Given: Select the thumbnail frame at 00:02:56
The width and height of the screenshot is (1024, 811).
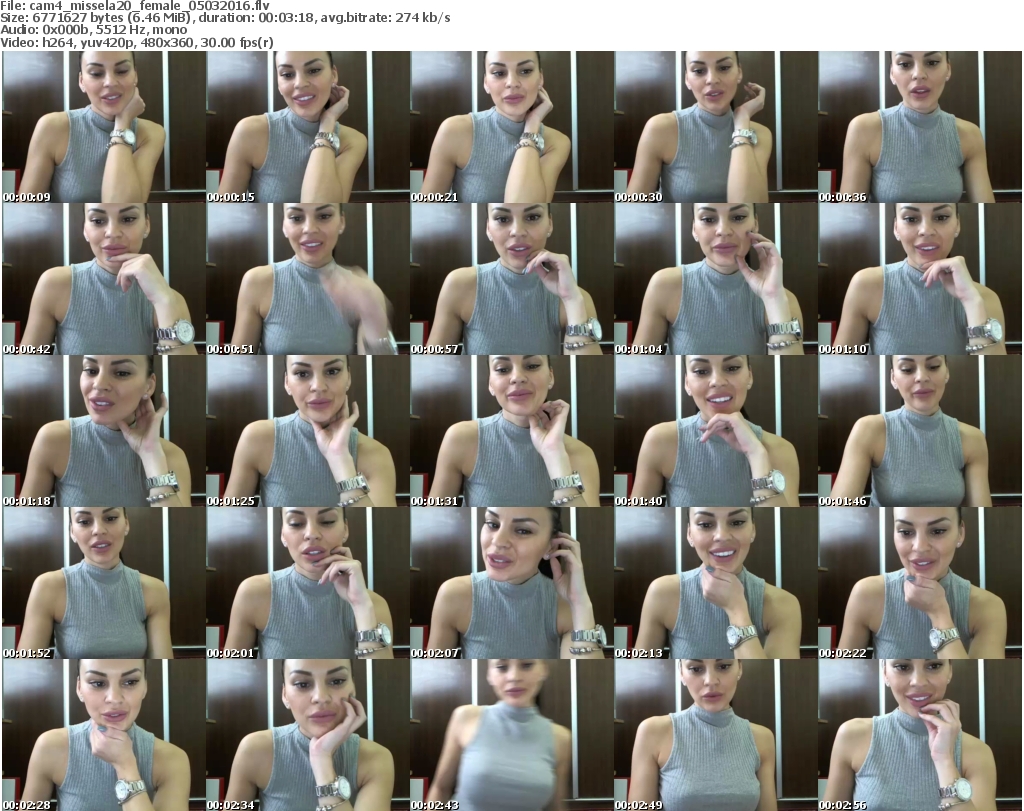Looking at the screenshot, I should click(920, 735).
